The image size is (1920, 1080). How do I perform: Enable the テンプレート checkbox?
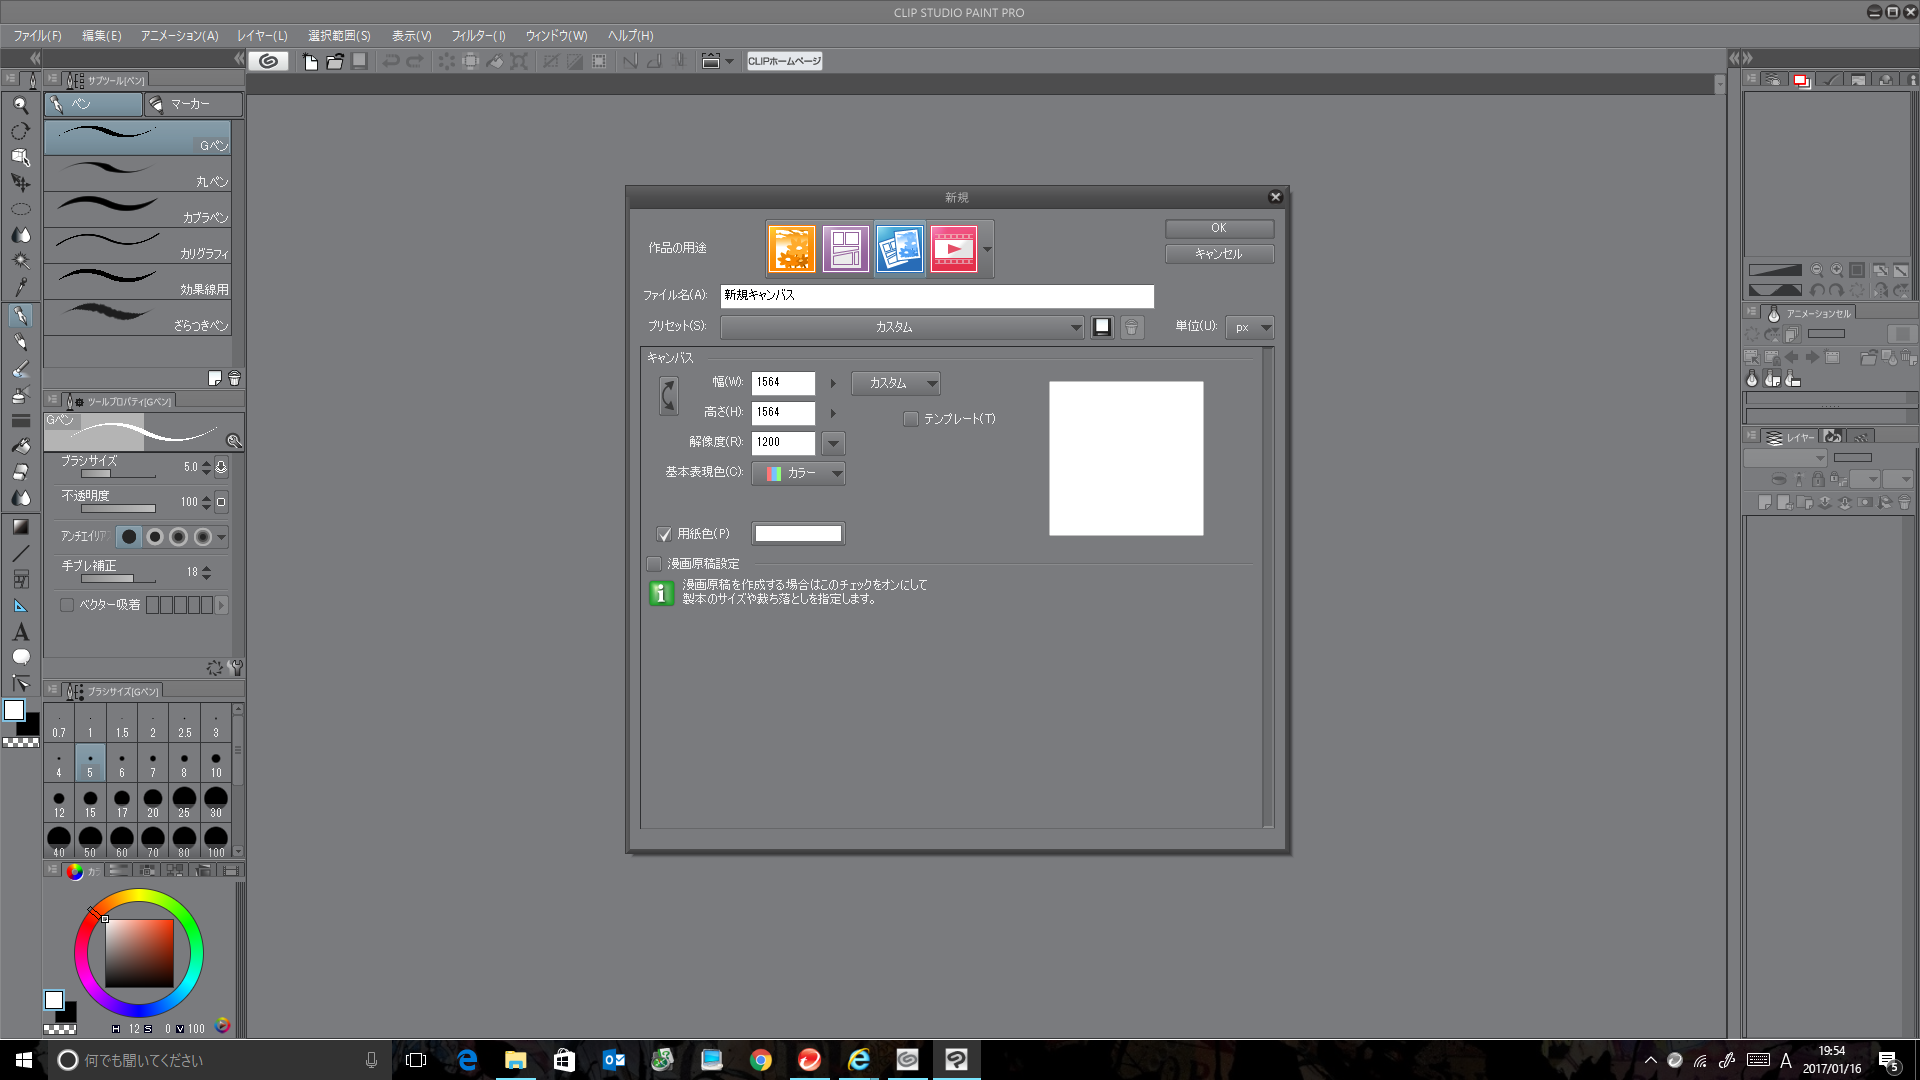point(910,419)
